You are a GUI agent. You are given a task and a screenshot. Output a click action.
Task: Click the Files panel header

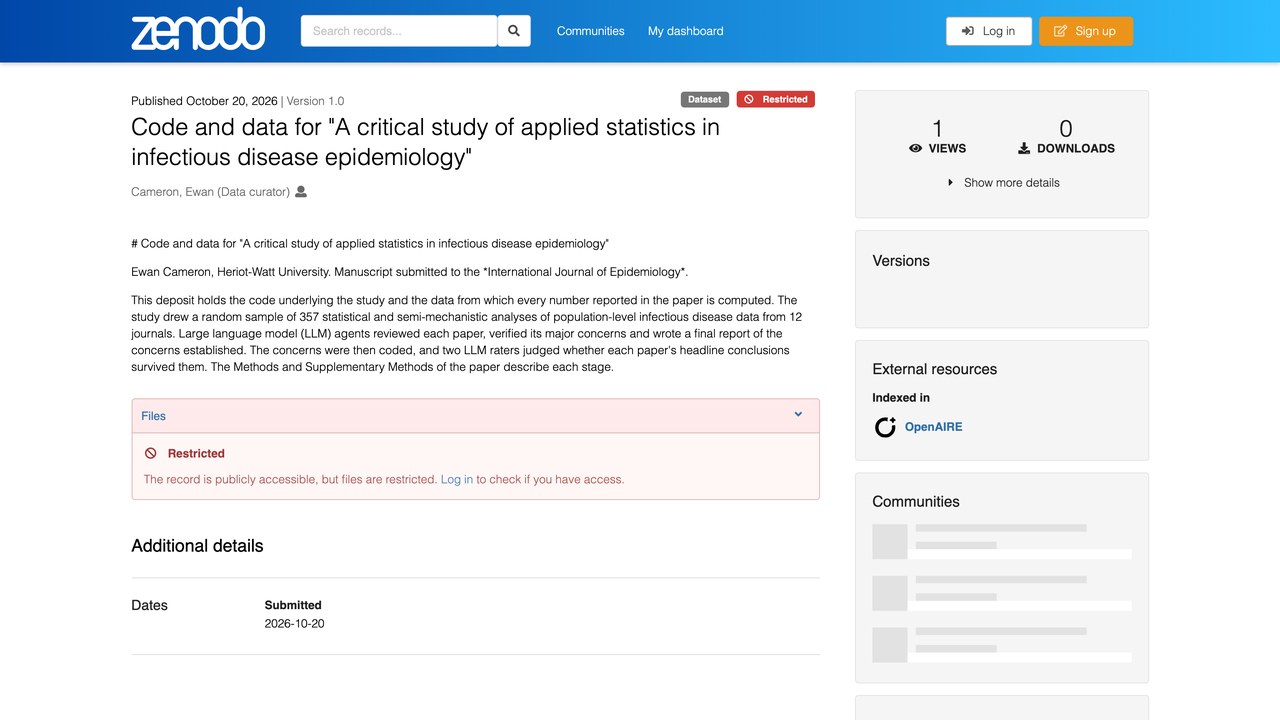point(476,416)
